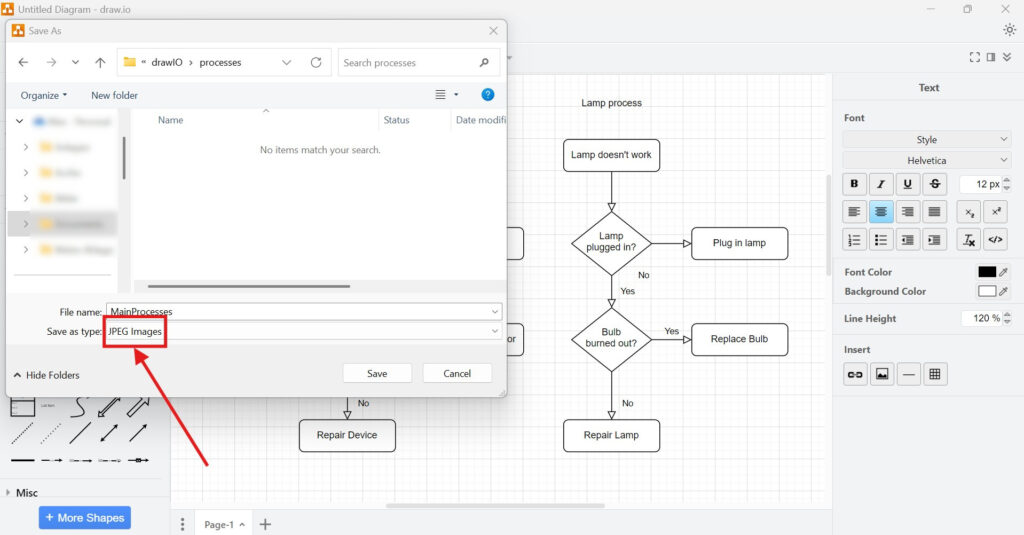Click the black Font Color swatch

click(987, 272)
